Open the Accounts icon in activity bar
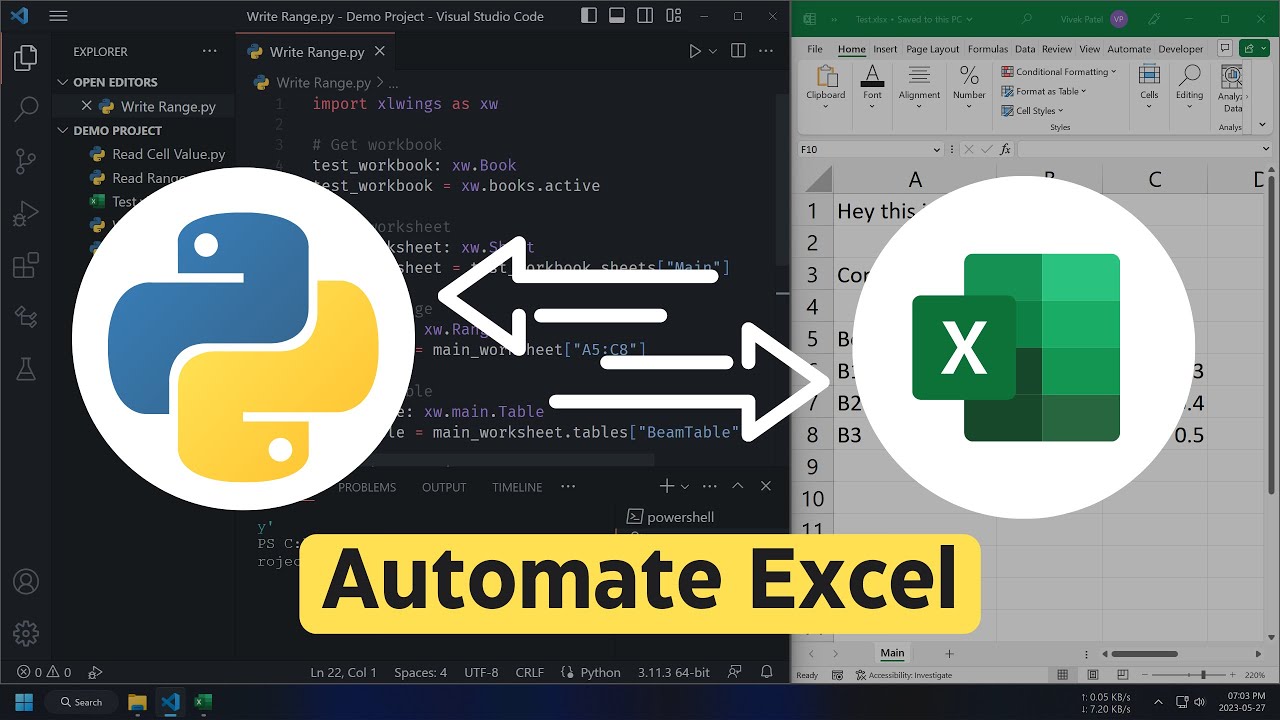 coord(26,582)
